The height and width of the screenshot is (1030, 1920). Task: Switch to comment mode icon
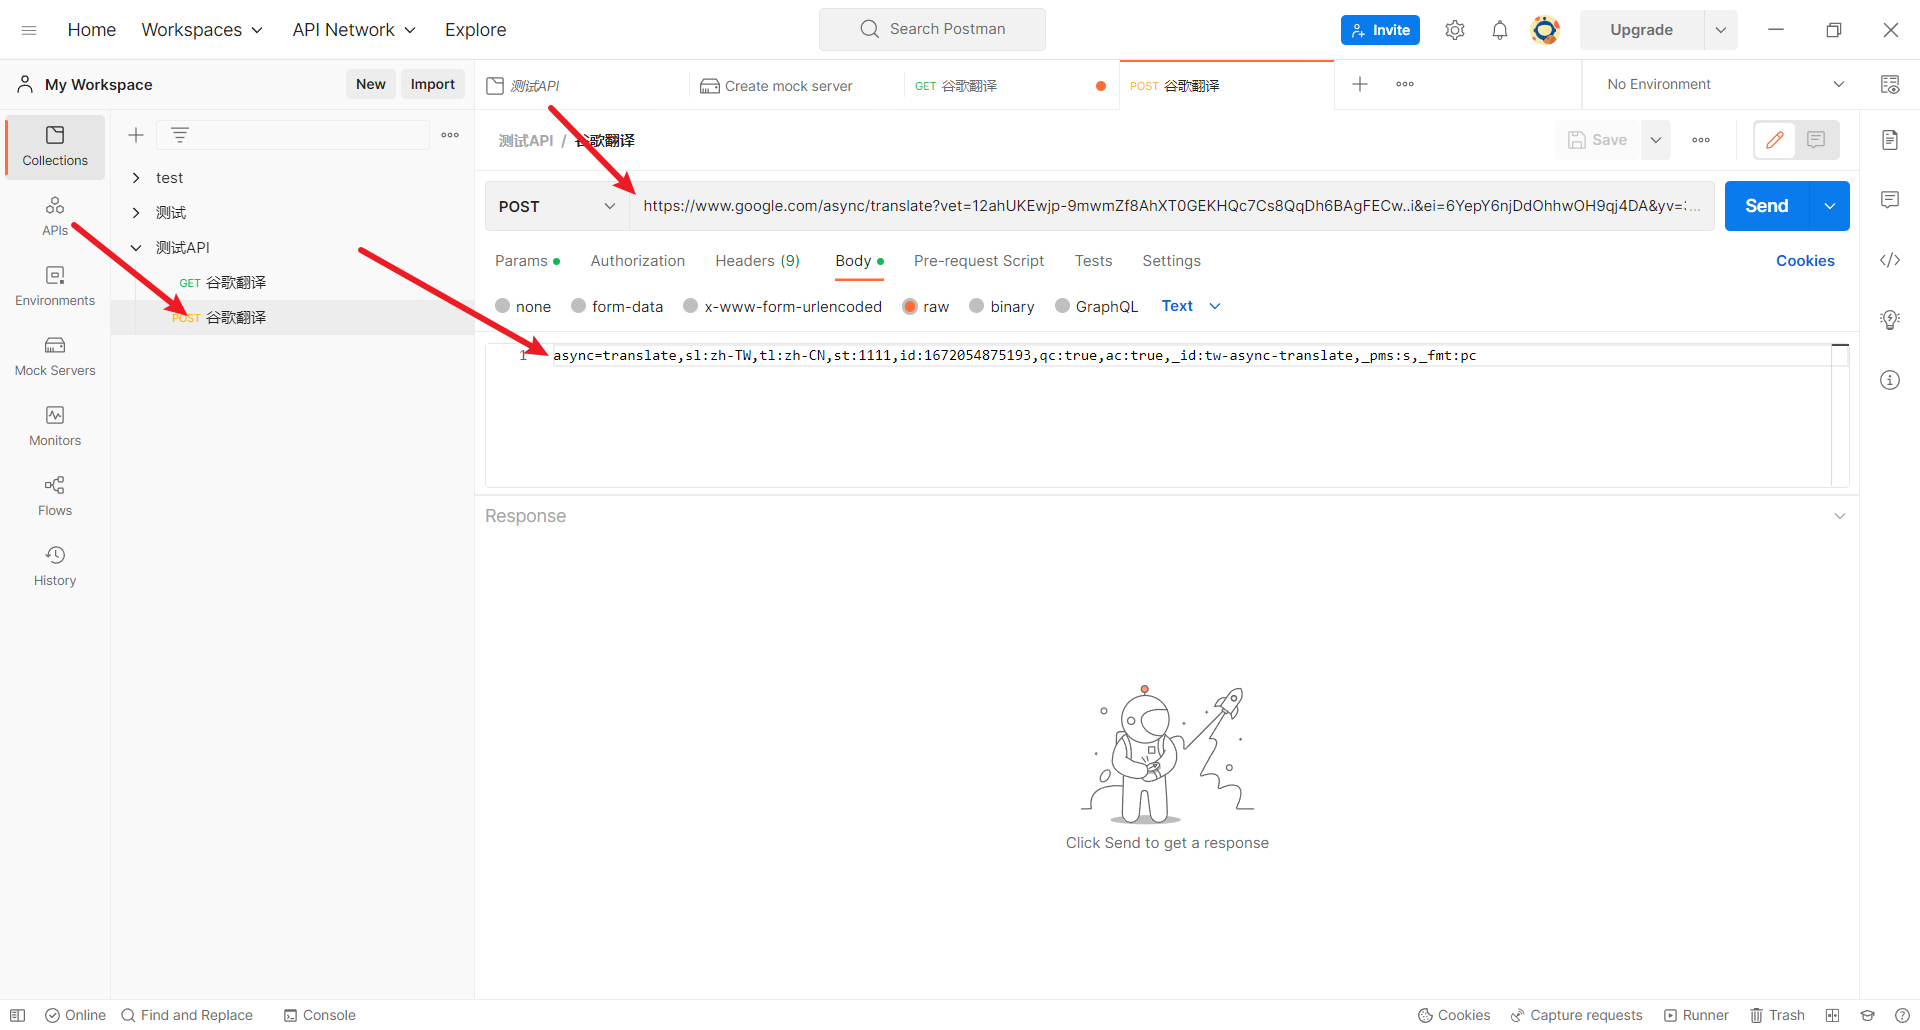(1816, 140)
